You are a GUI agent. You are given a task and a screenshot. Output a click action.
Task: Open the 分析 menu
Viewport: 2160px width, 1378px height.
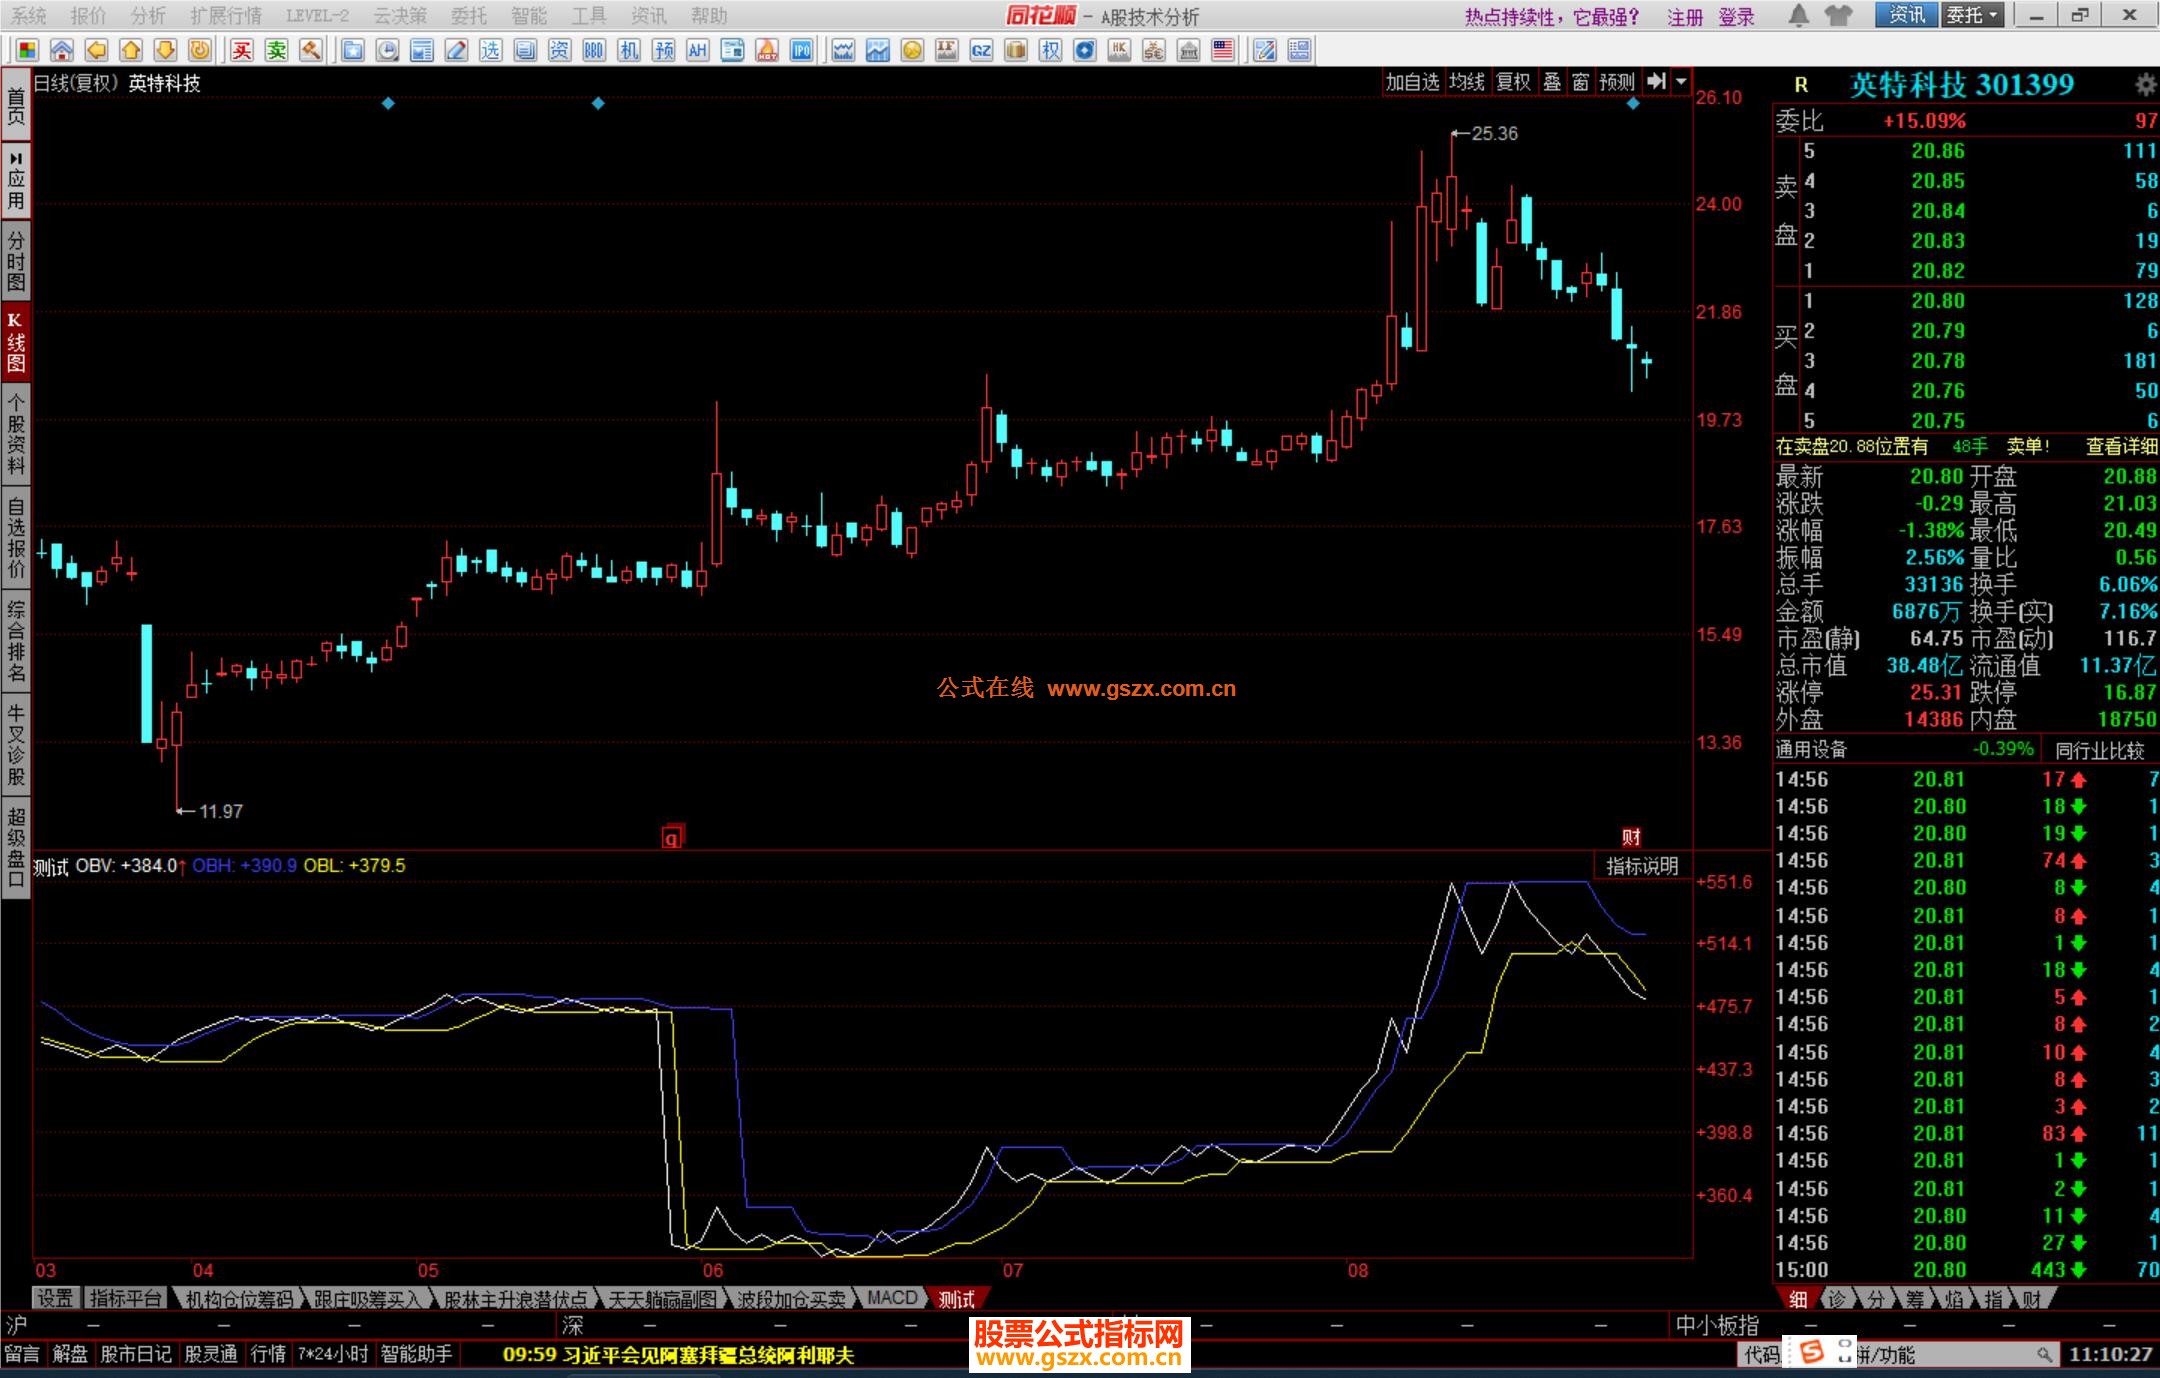pyautogui.click(x=148, y=15)
